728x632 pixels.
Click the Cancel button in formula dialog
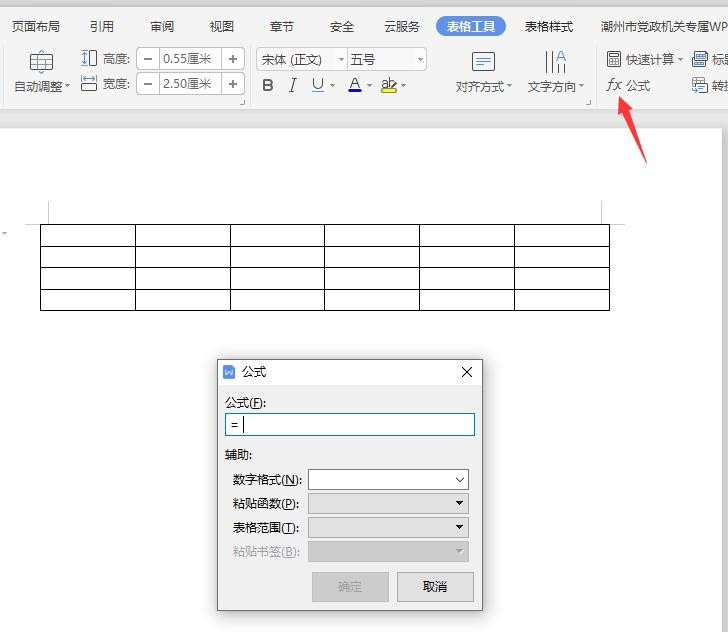point(435,587)
